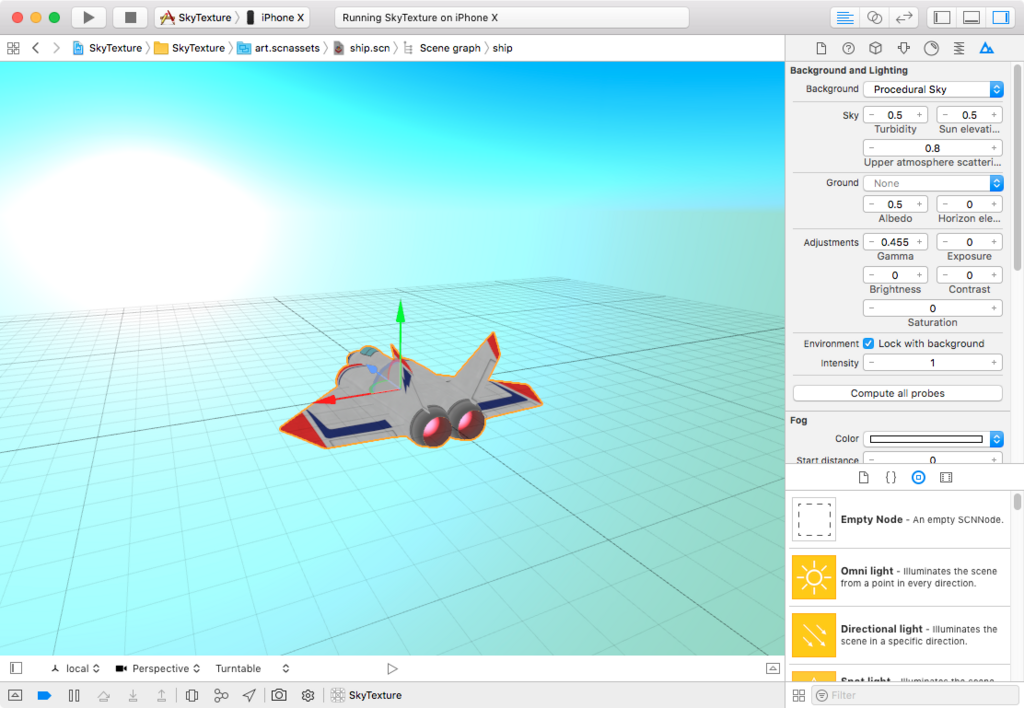This screenshot has height=708, width=1024.
Task: Increase the Albedo value
Action: 920,204
